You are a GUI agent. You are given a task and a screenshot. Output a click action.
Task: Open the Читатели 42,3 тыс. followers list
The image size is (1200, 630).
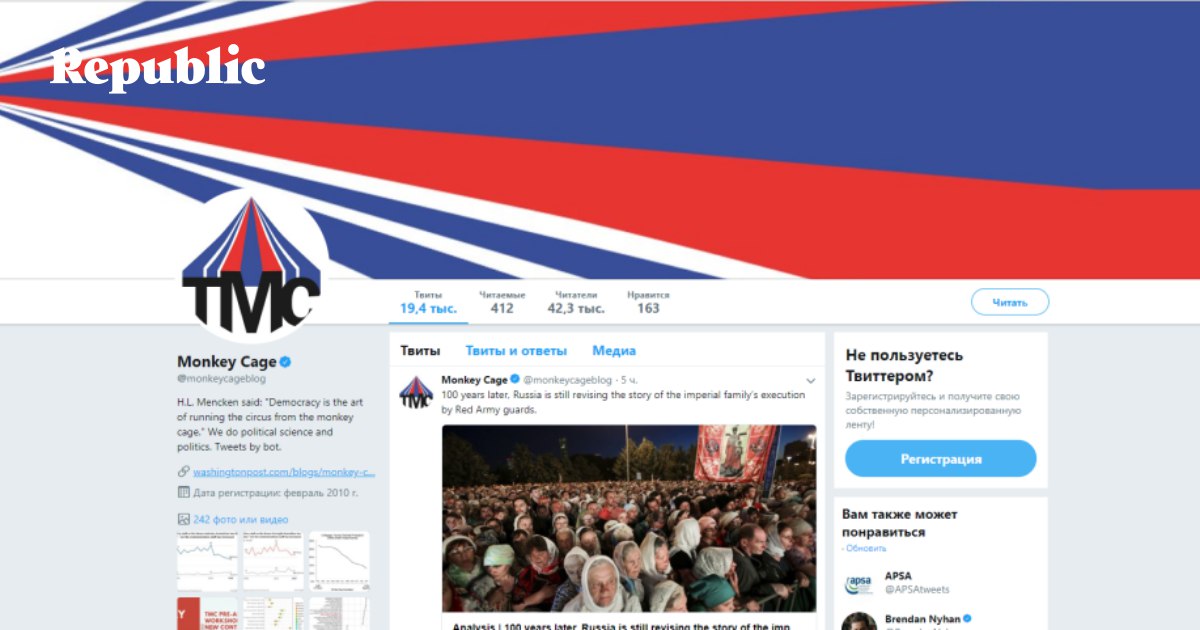576,303
